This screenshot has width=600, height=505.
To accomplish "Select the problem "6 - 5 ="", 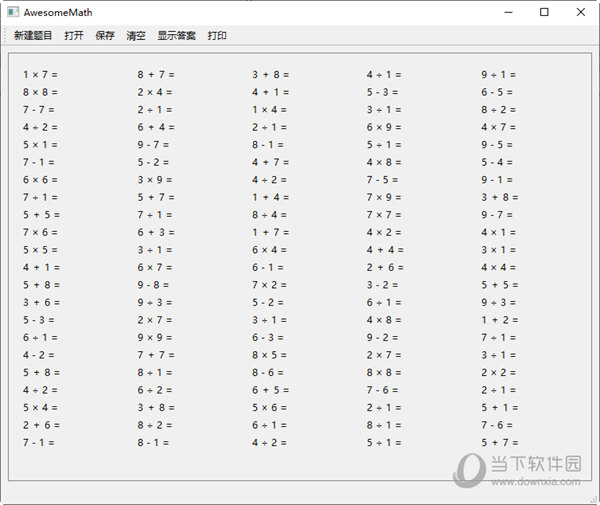I will pos(497,92).
